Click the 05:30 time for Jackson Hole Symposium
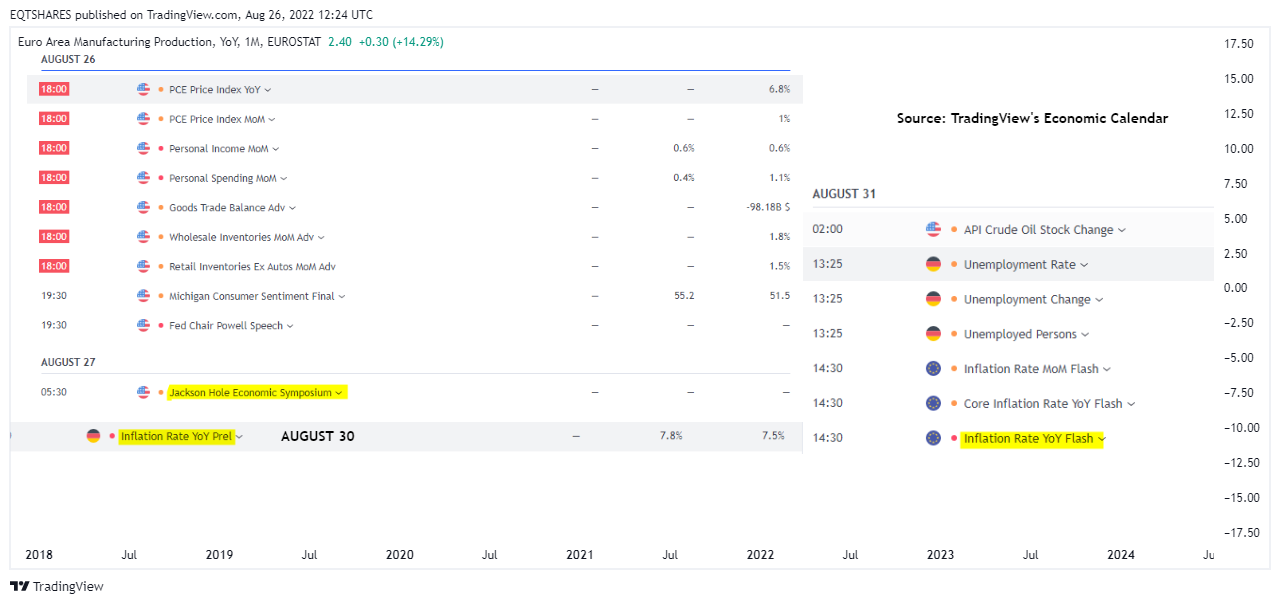The image size is (1280, 604). click(53, 392)
